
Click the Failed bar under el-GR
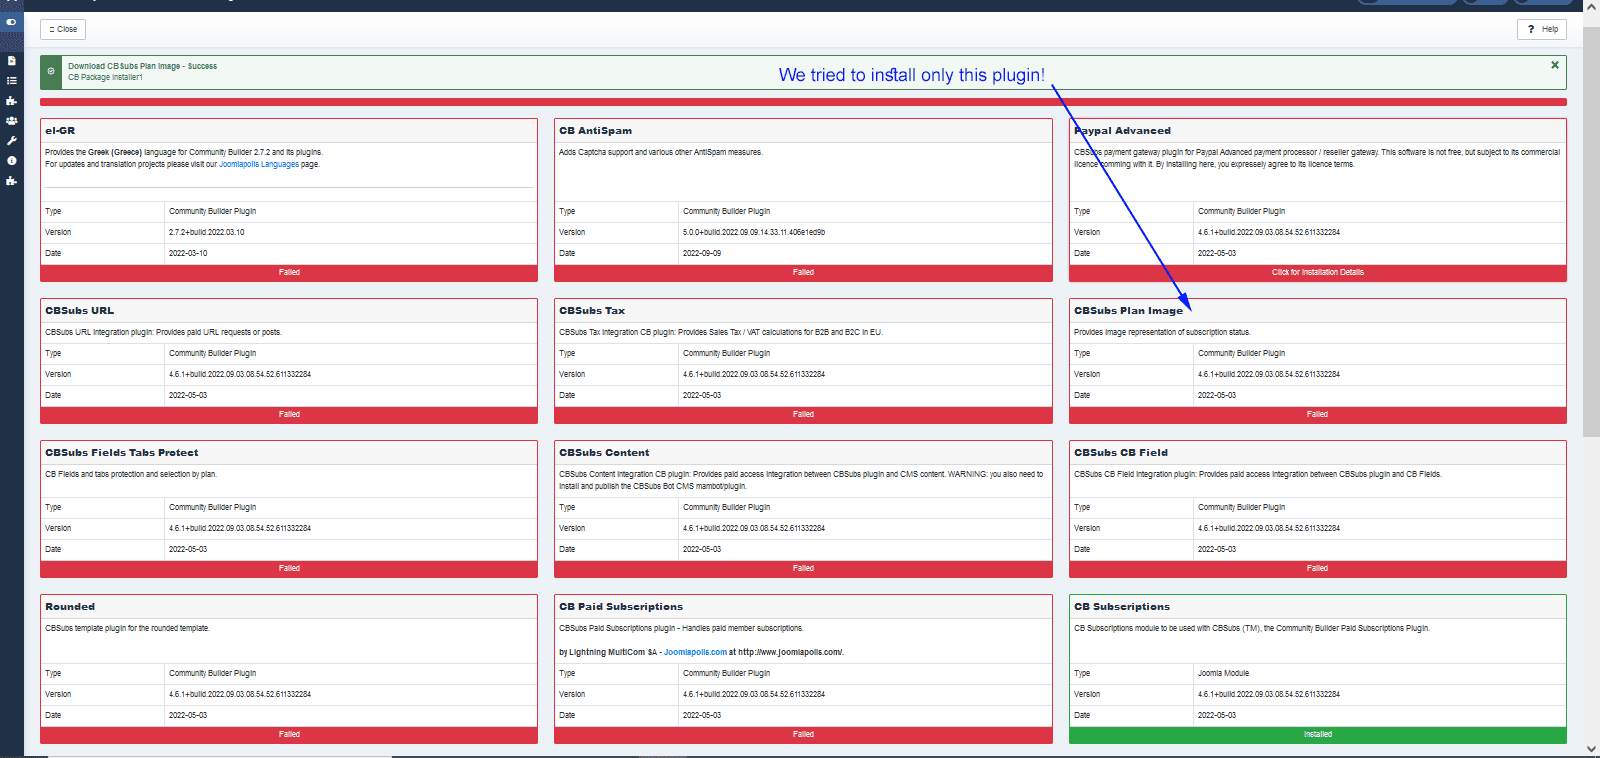[x=289, y=272]
